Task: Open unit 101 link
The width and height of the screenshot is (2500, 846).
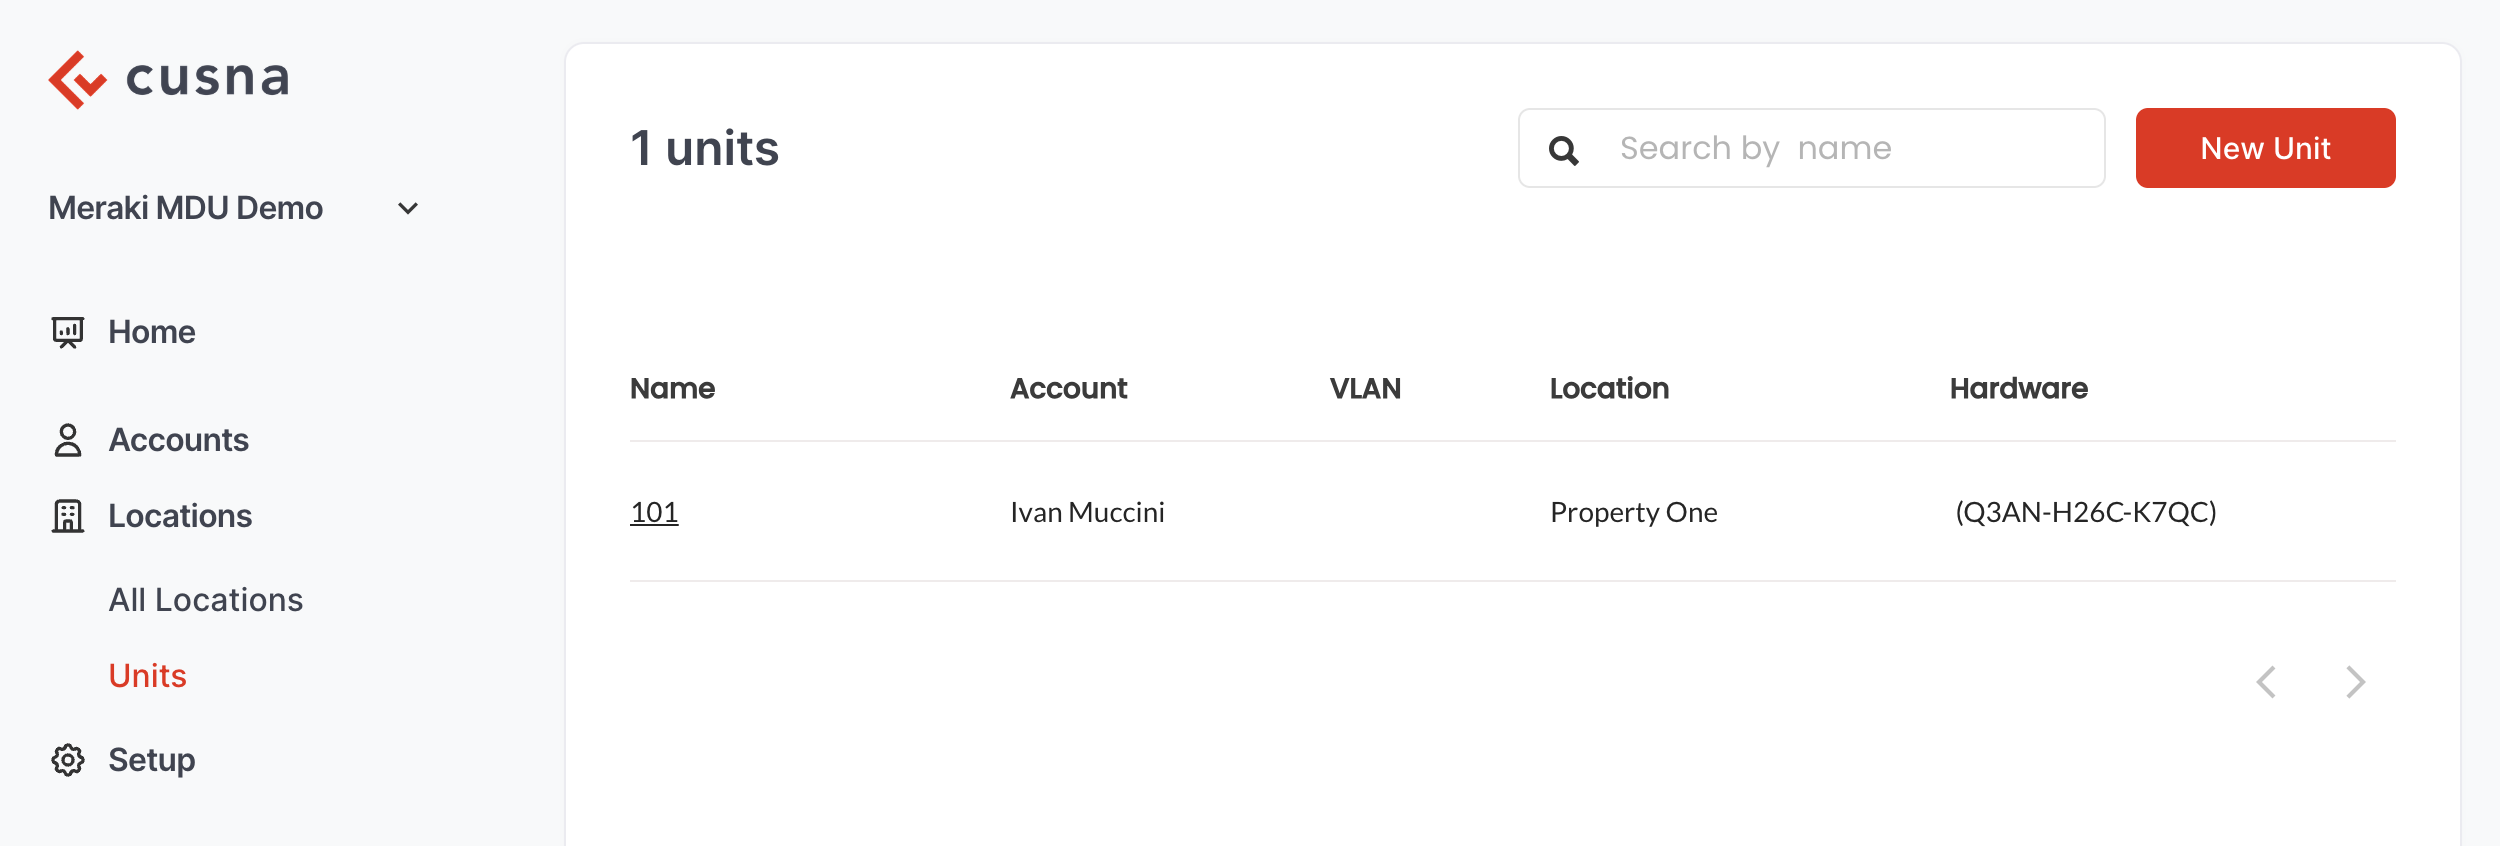Action: (x=654, y=512)
